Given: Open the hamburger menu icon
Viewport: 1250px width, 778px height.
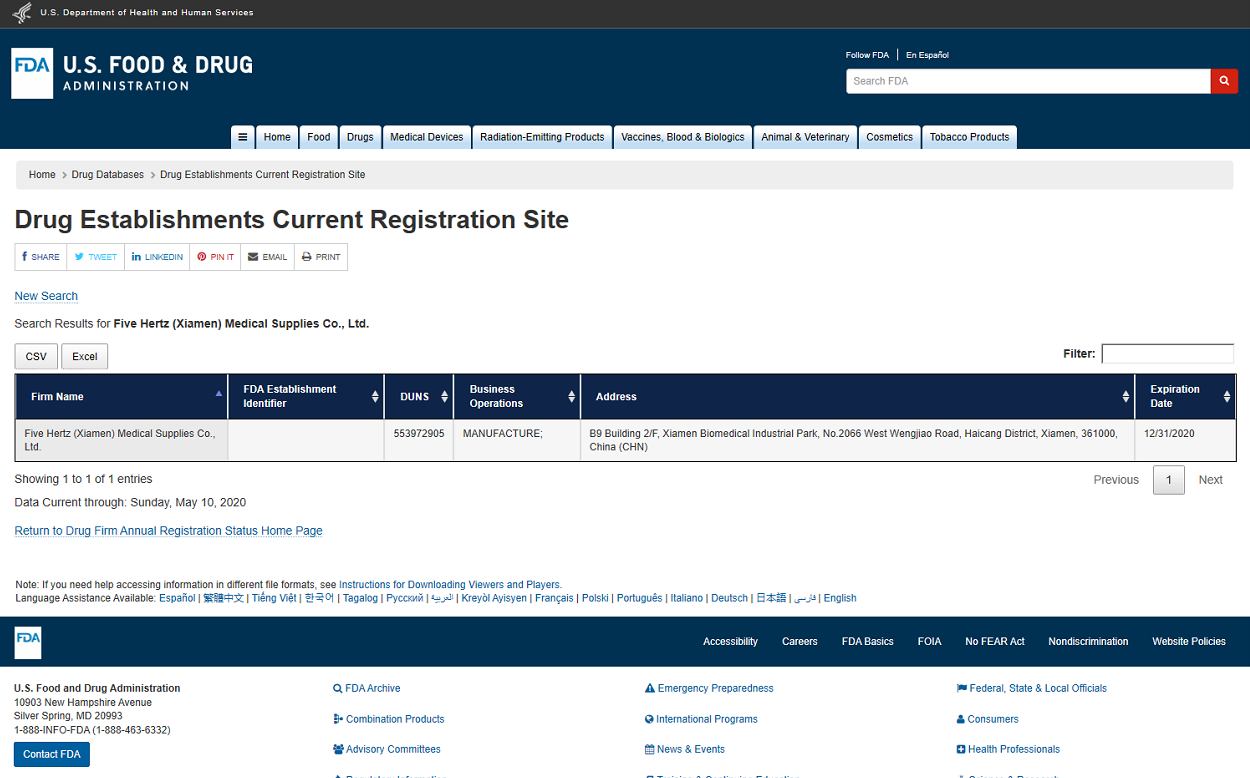Looking at the screenshot, I should pos(242,137).
